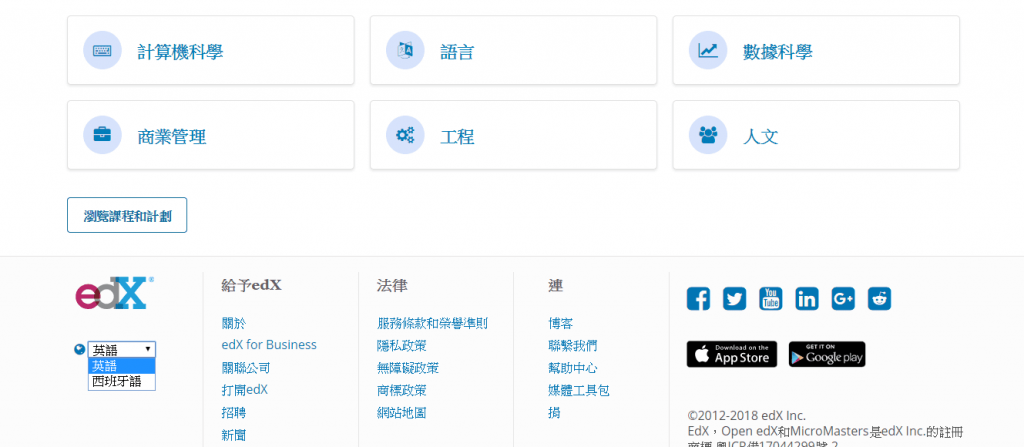This screenshot has height=447, width=1024.
Task: Open 服務條款和榮譽準則 link
Action: [432, 323]
